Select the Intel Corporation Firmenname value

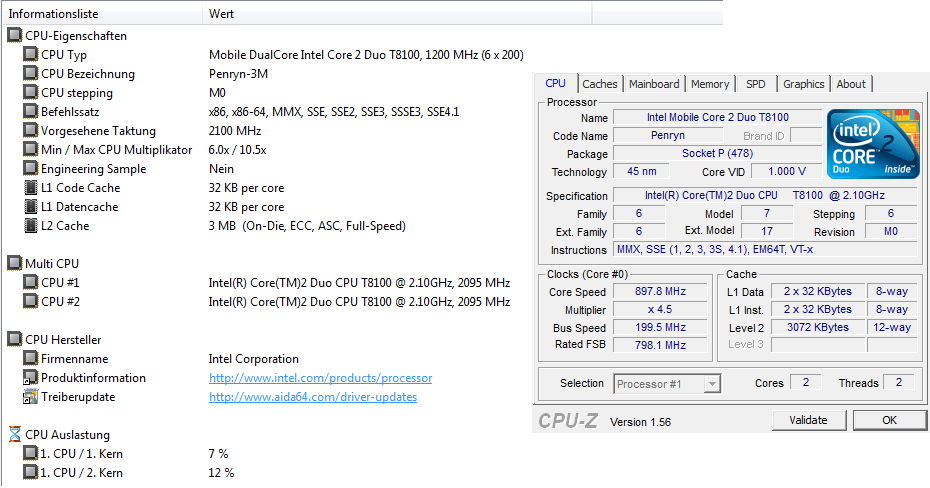(254, 359)
